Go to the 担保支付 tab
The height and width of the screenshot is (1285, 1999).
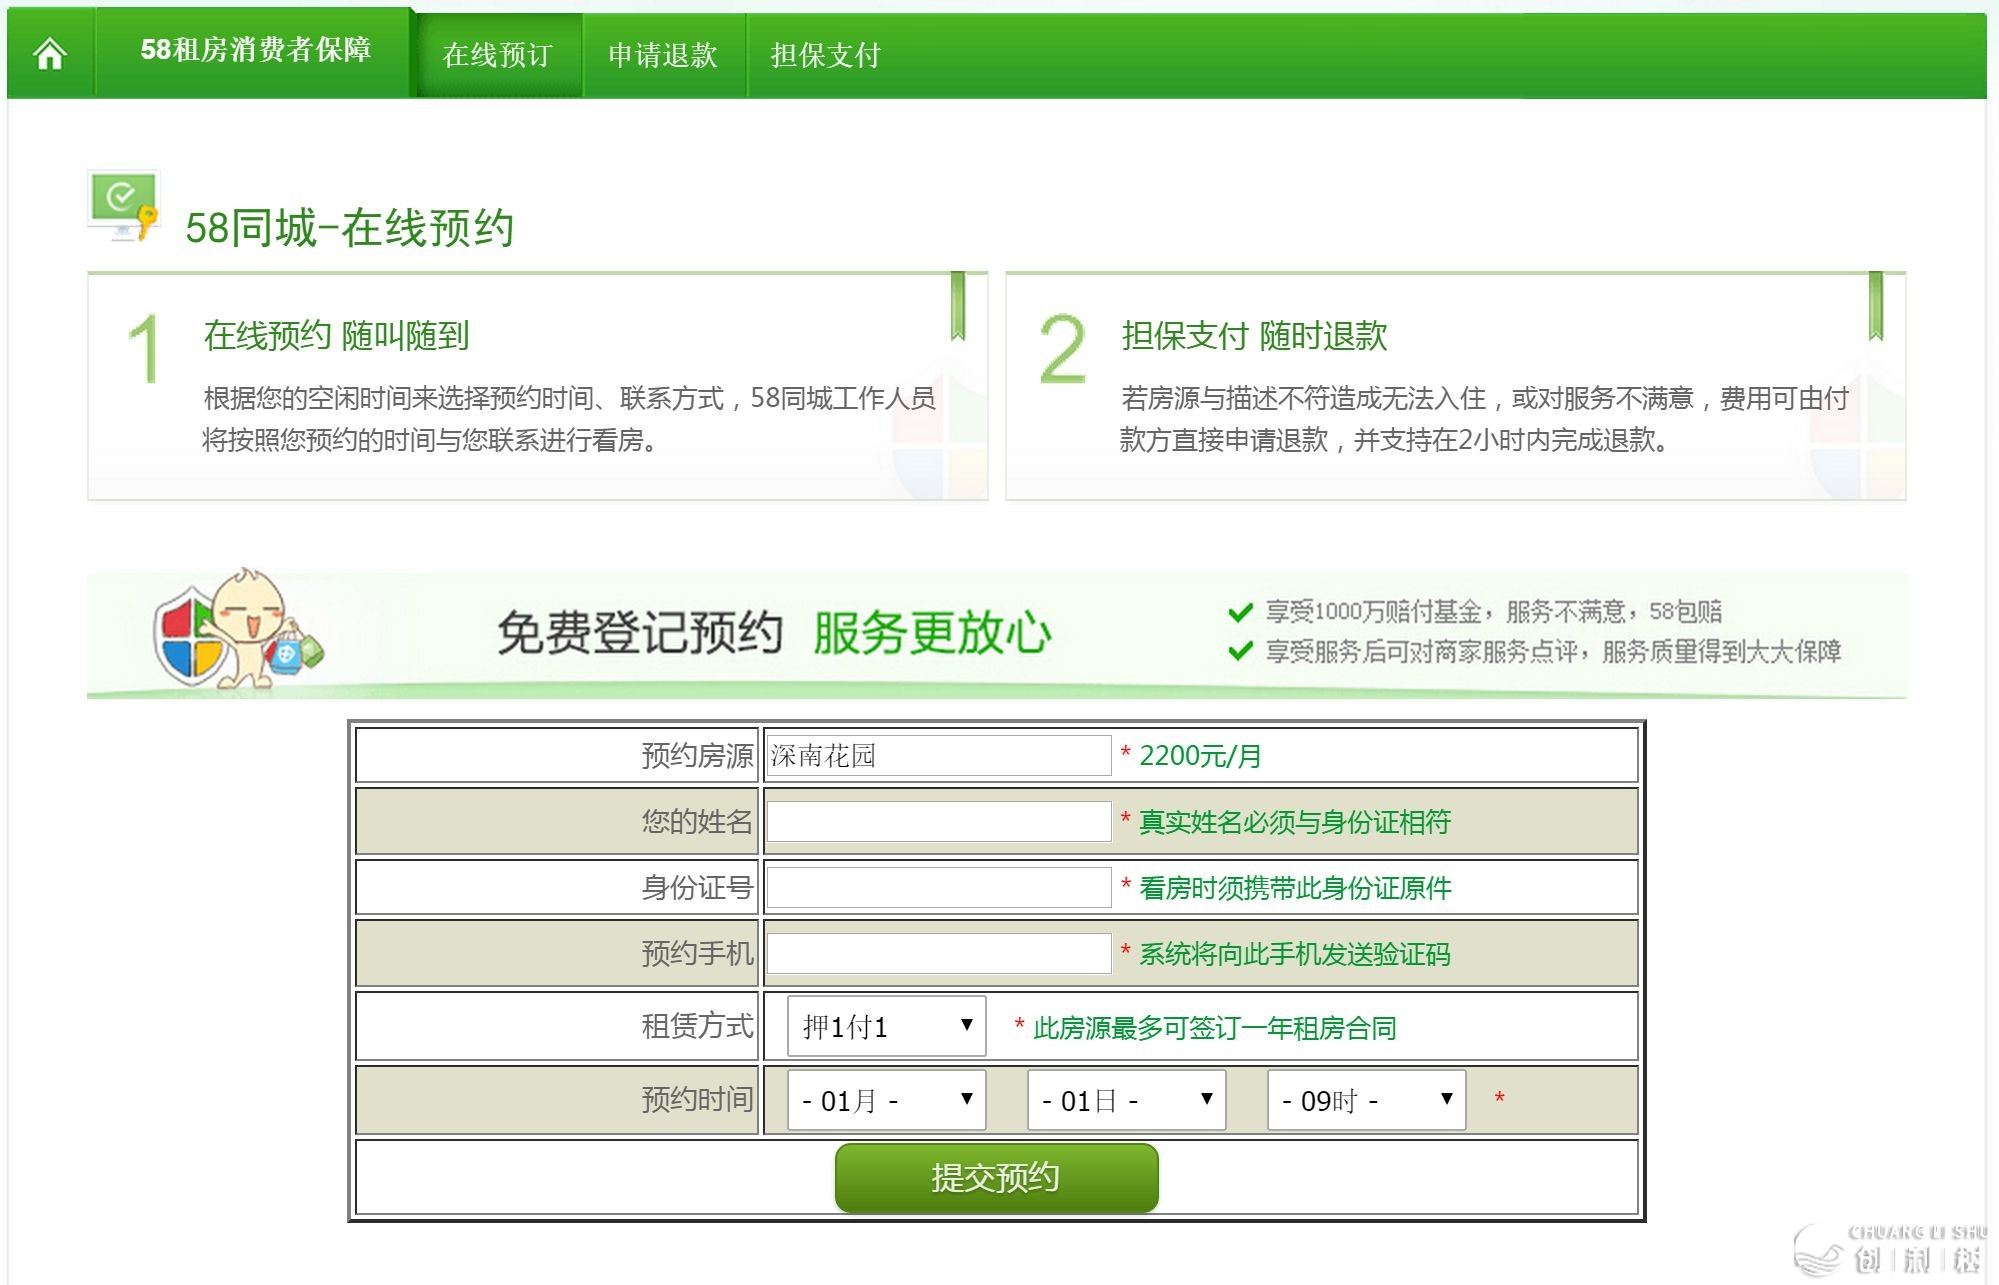tap(825, 55)
